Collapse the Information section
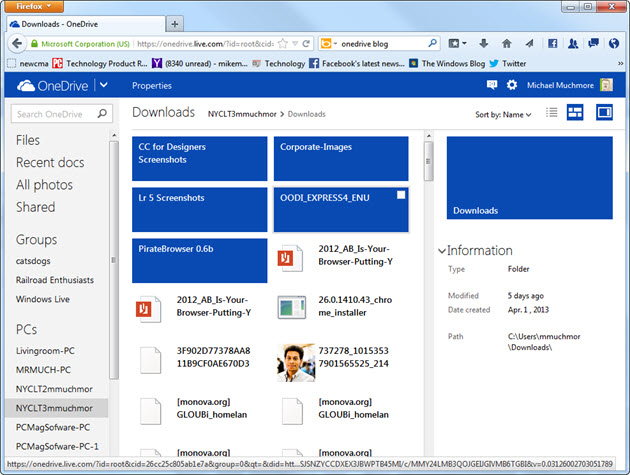Viewport: 630px width, 475px height. click(442, 251)
